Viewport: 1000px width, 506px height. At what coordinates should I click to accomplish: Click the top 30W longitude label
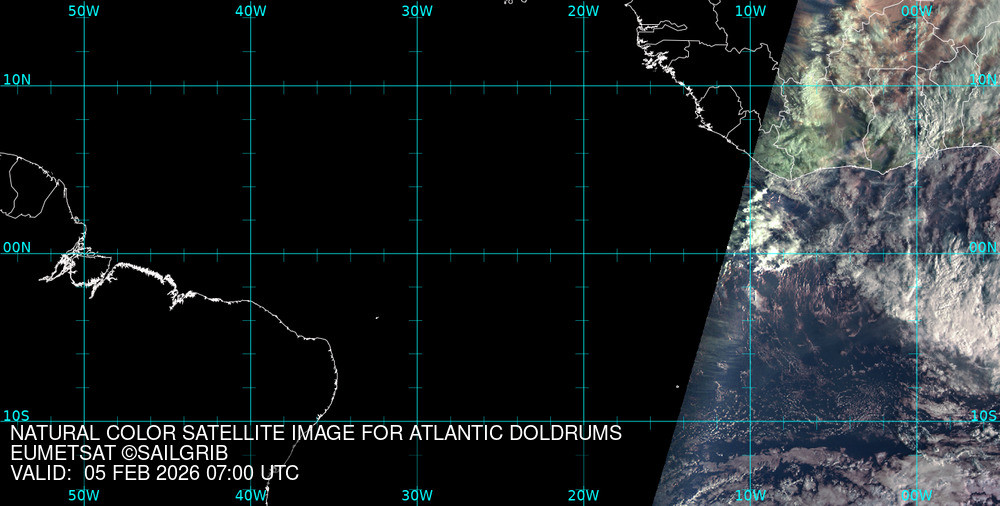[x=416, y=11]
